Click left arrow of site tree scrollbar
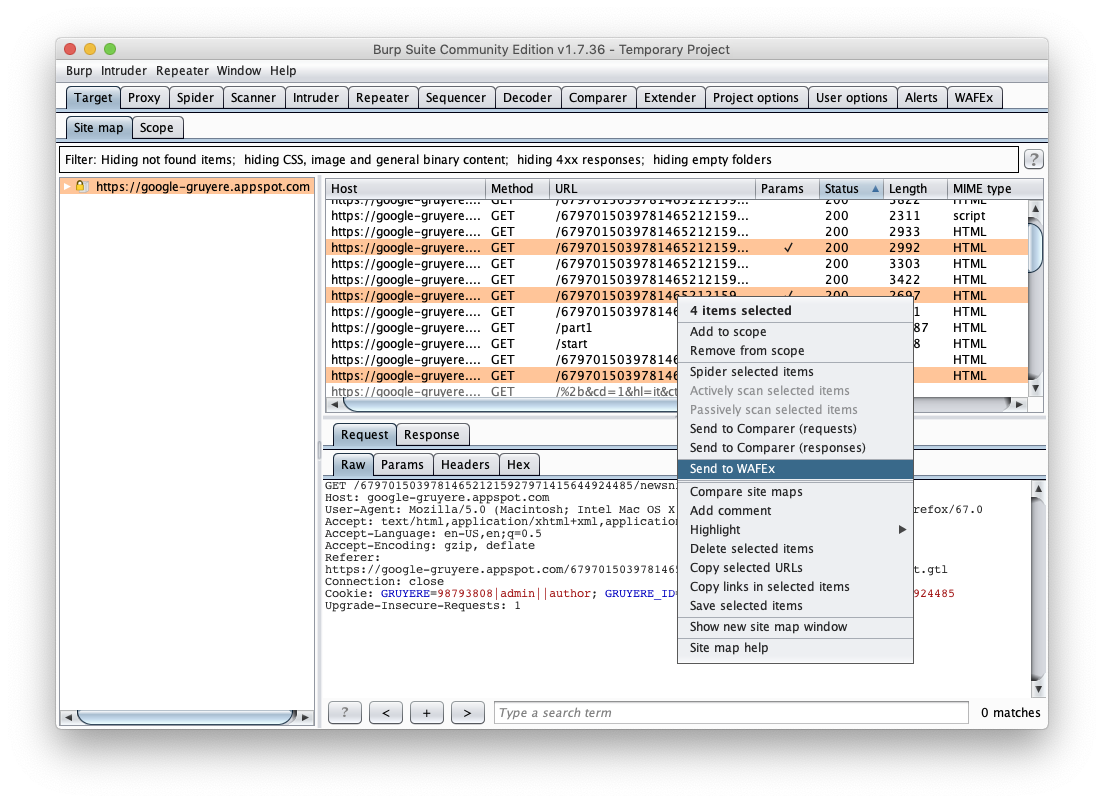This screenshot has height=803, width=1104. point(68,717)
